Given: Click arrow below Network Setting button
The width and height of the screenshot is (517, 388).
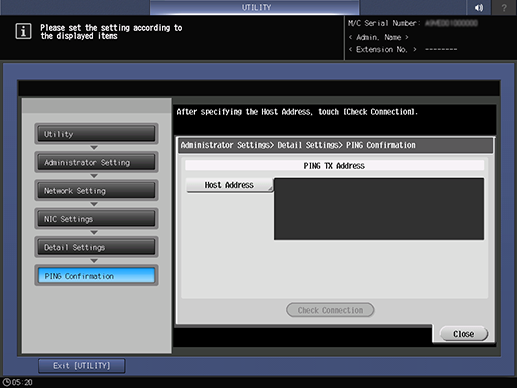Looking at the screenshot, I should [94, 204].
